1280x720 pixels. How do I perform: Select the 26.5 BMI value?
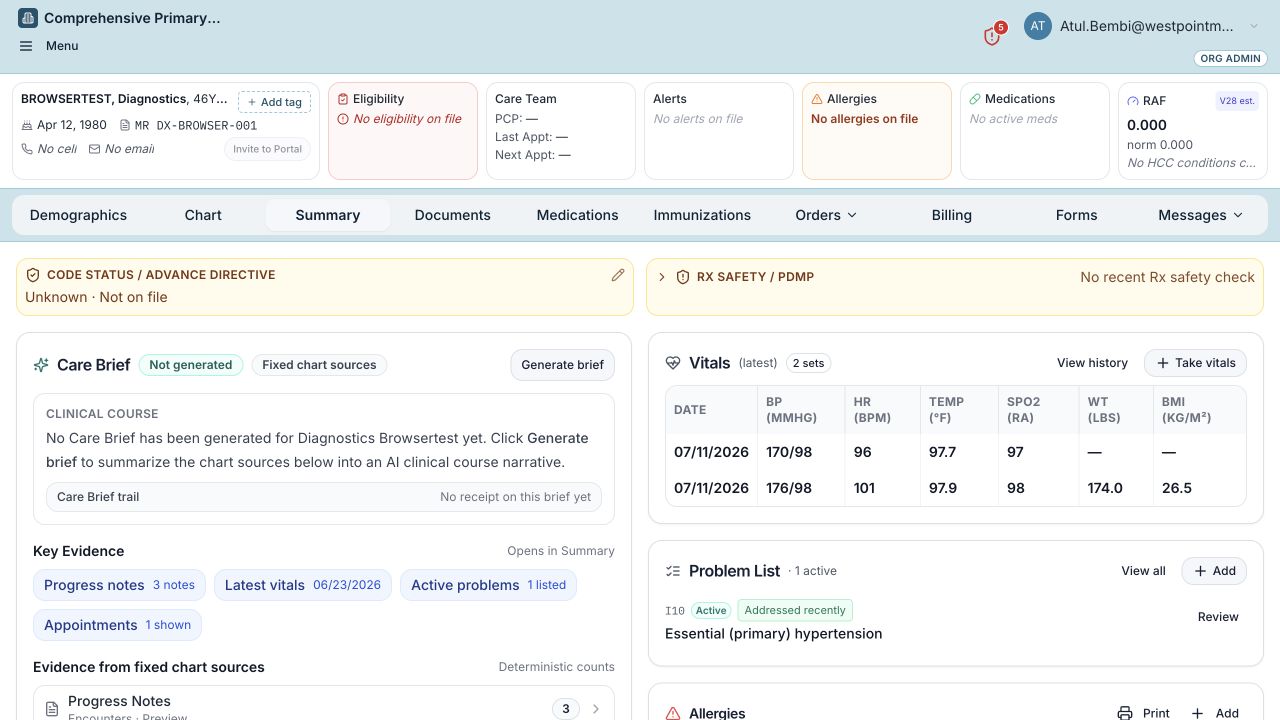[x=1177, y=488]
